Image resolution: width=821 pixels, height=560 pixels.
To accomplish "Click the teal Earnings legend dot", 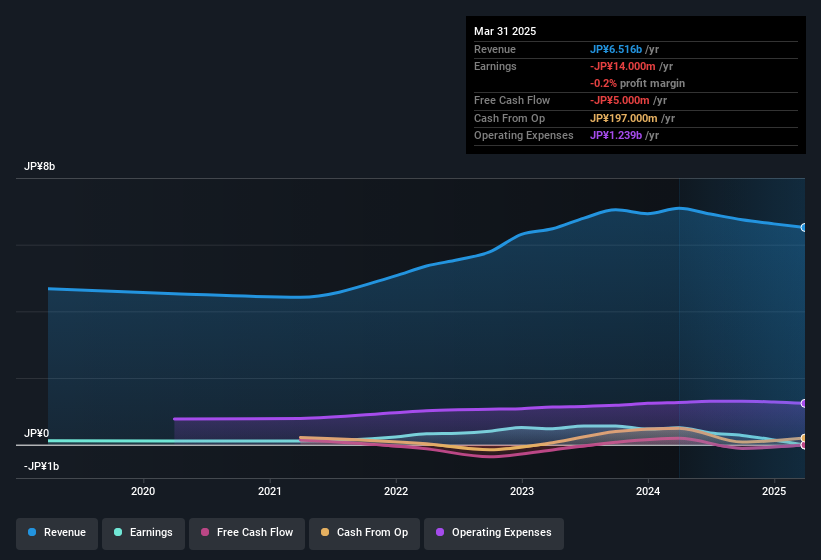I will [118, 532].
